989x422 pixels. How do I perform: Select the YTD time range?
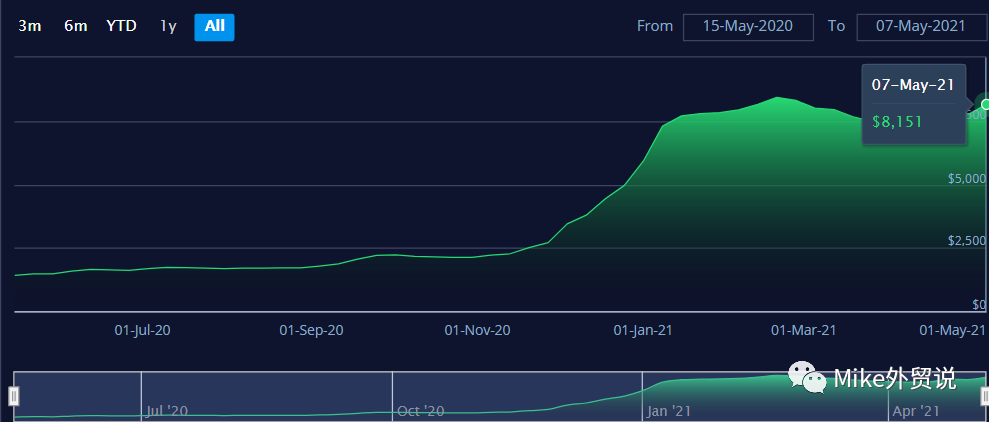[122, 26]
